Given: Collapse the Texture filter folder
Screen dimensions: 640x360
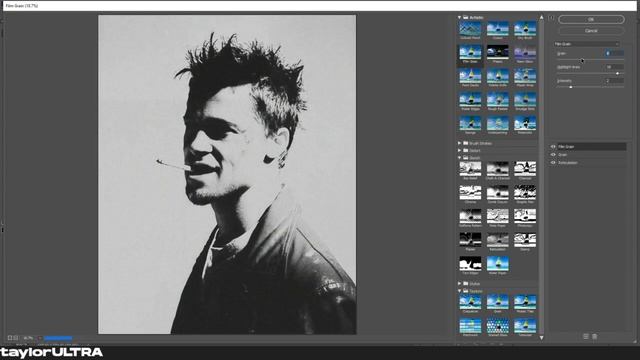Looking at the screenshot, I should click(x=459, y=291).
